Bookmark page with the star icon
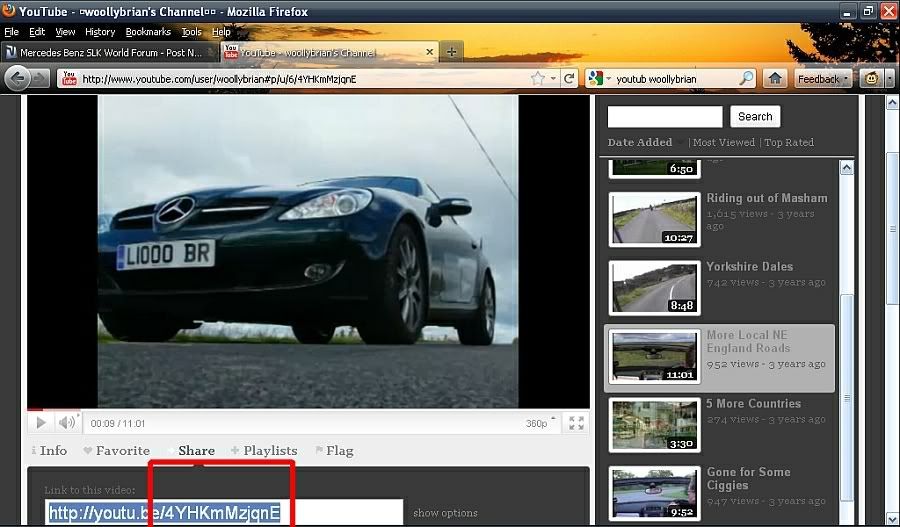This screenshot has width=900, height=527. tap(537, 79)
